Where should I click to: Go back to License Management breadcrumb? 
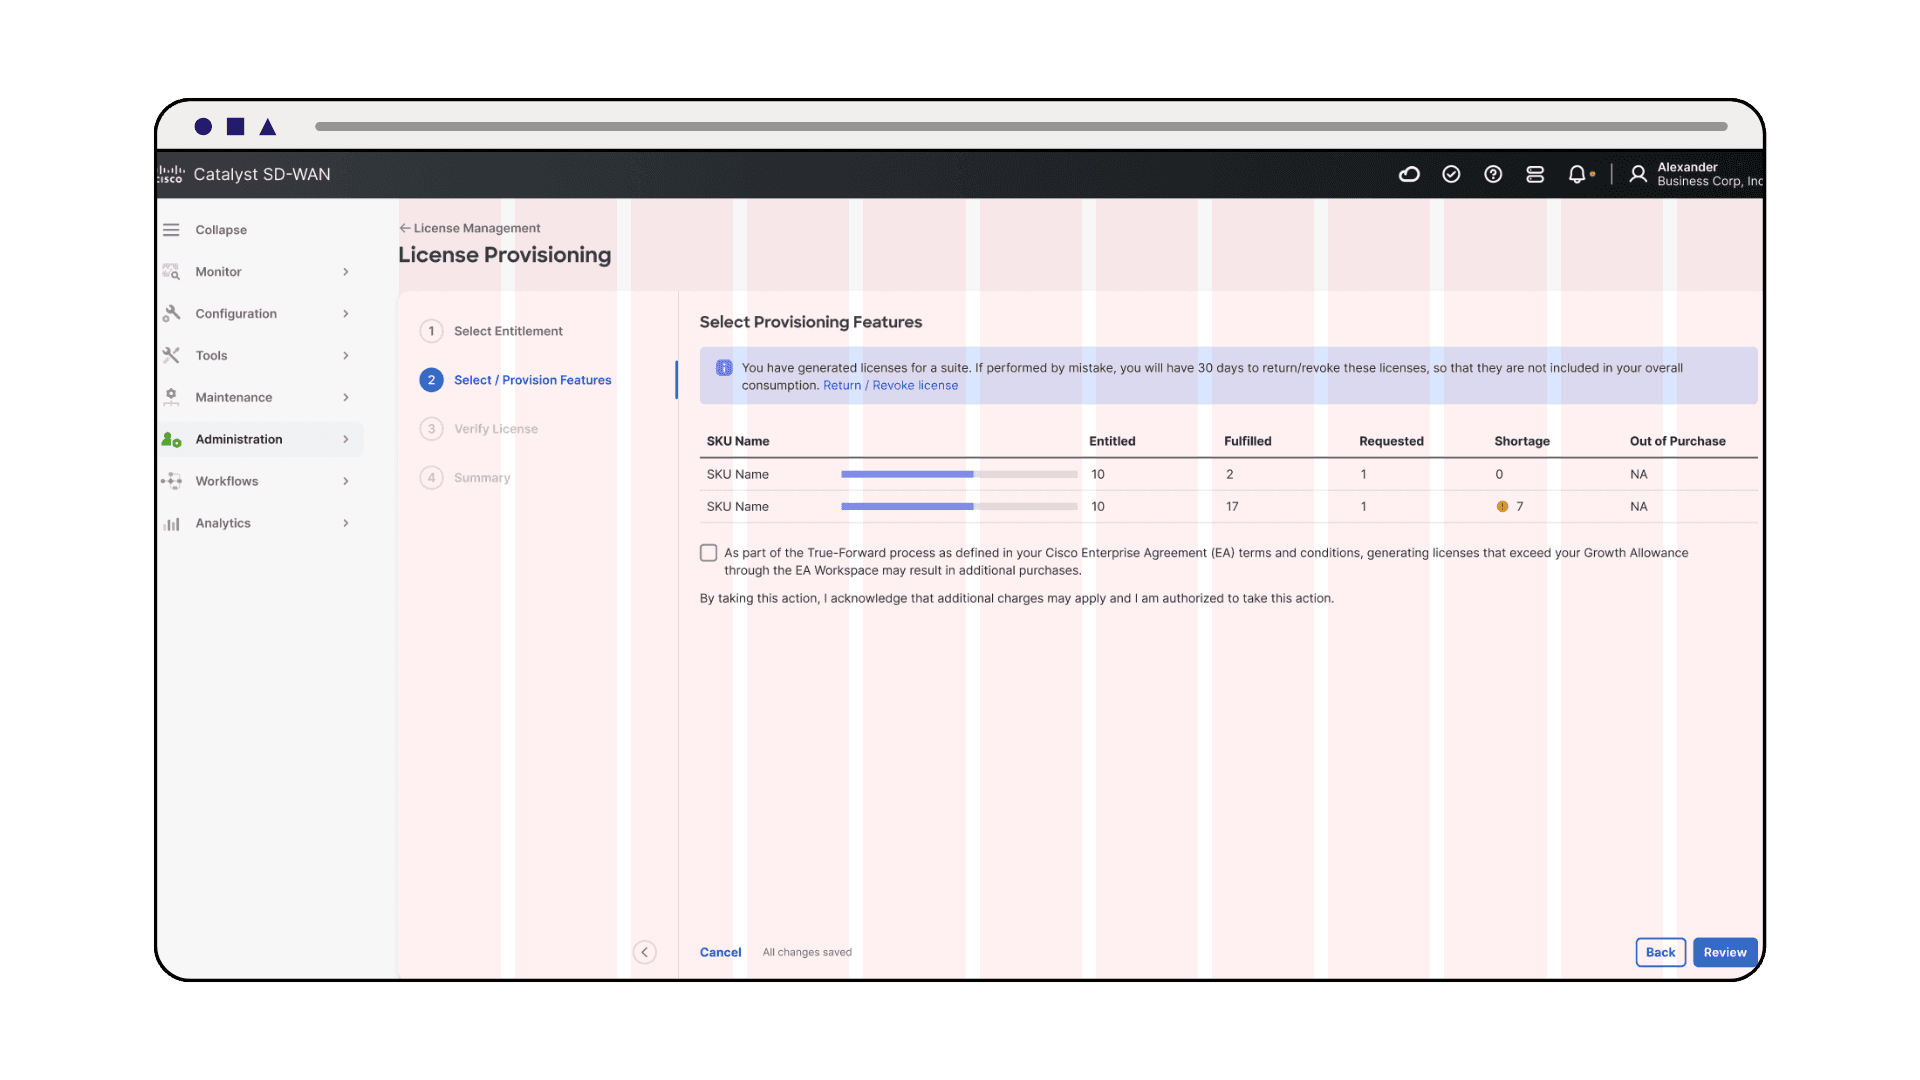coord(470,229)
